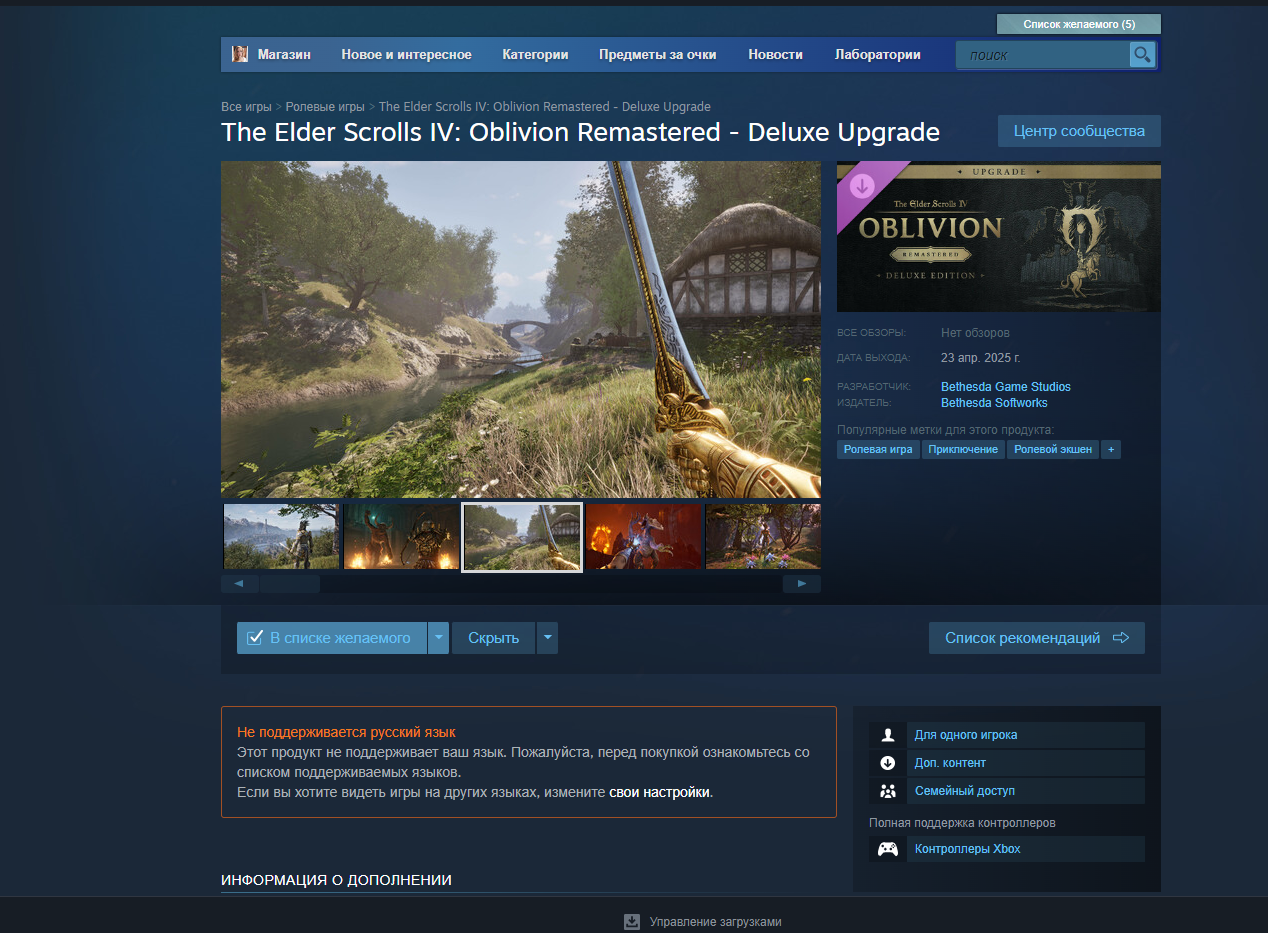Open the Категории menu
The image size is (1268, 933).
coord(535,55)
